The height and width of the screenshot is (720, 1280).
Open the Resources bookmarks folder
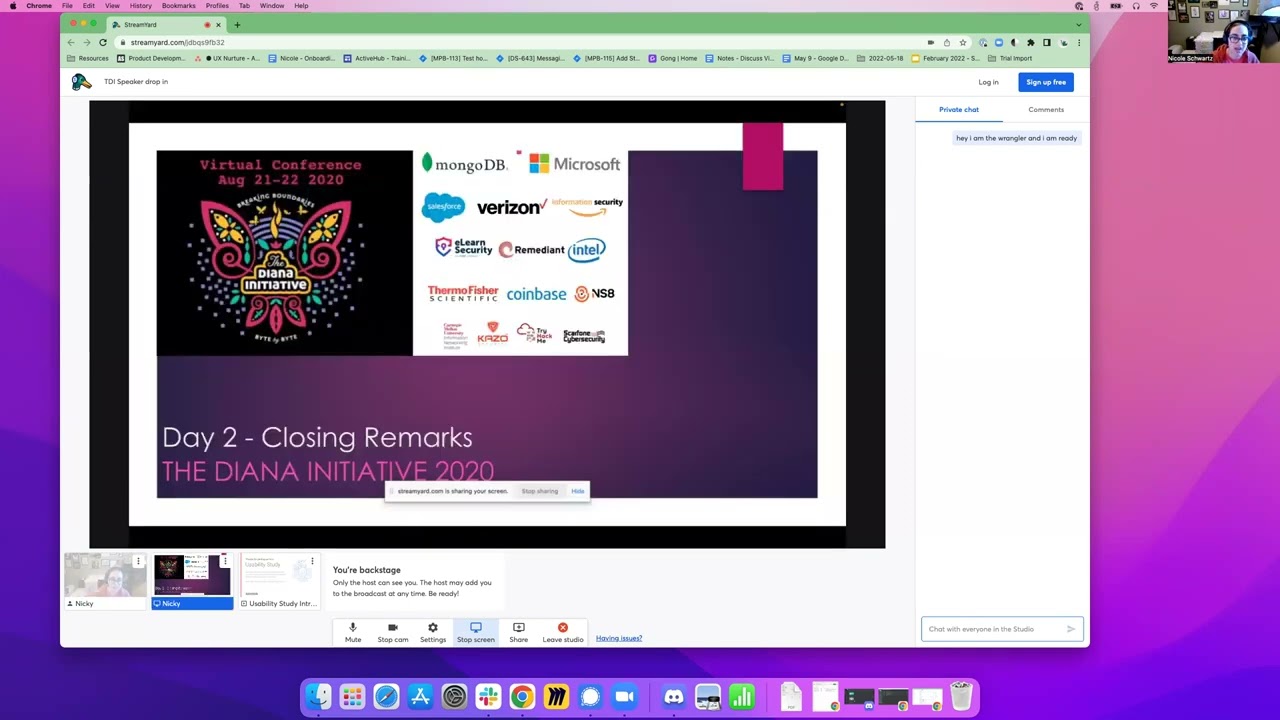click(x=87, y=58)
